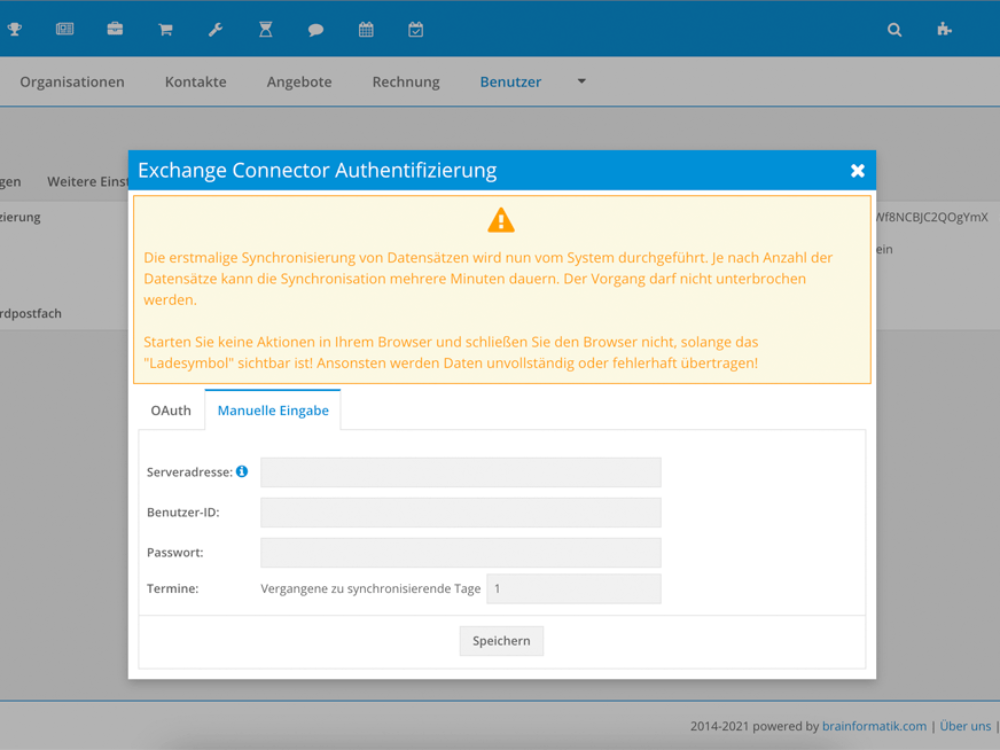Image resolution: width=1000 pixels, height=750 pixels.
Task: Follow the brainformatik.com link
Action: [x=874, y=726]
